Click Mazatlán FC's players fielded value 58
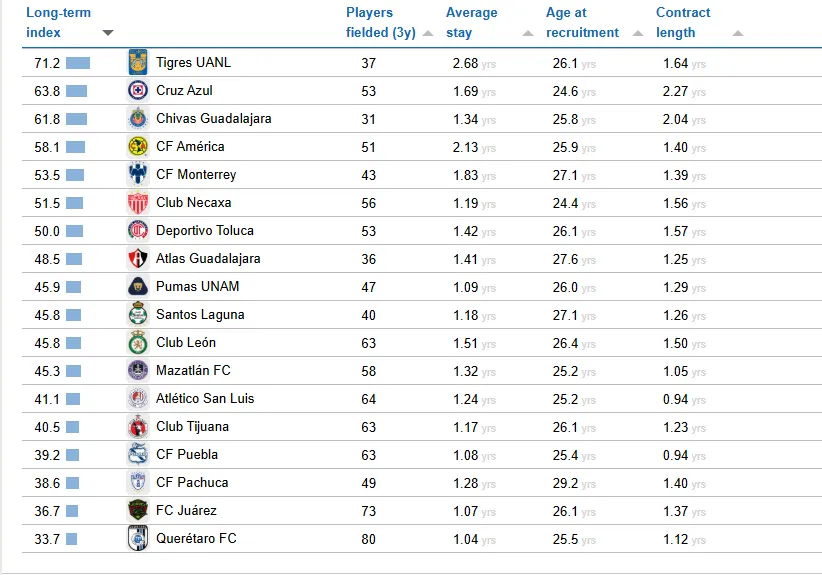 tap(369, 370)
